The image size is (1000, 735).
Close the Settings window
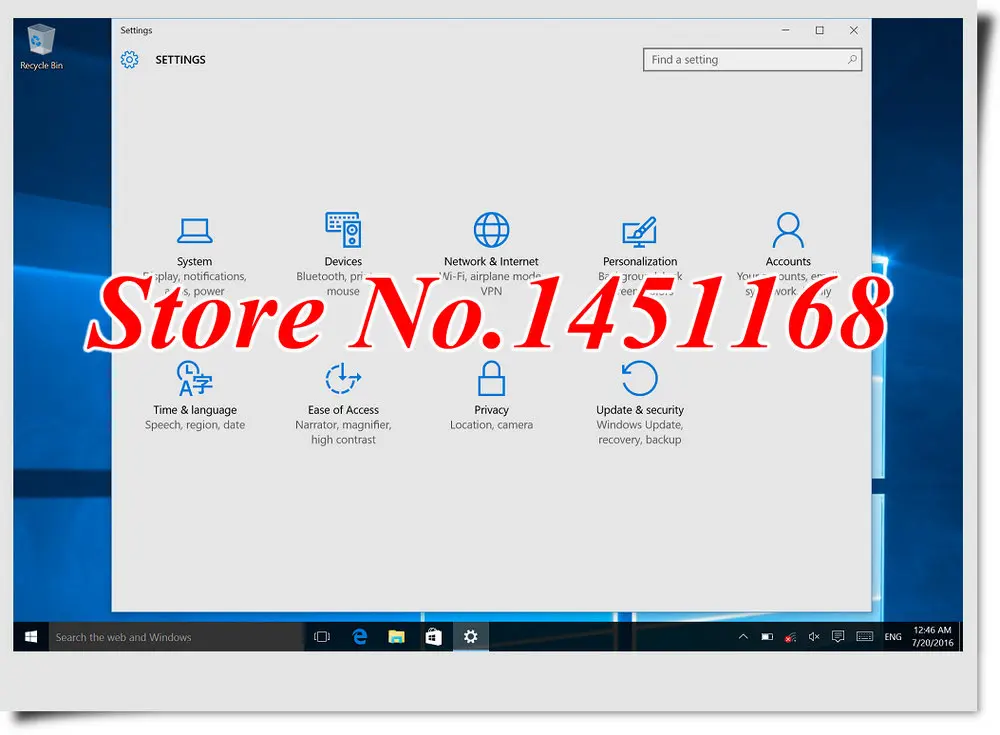coord(854,30)
